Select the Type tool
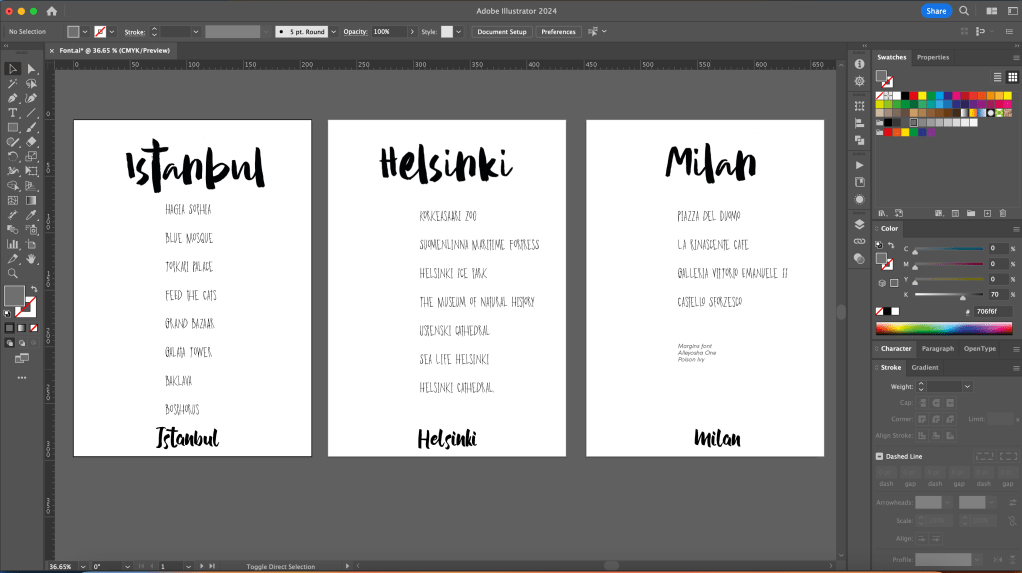 (x=13, y=113)
